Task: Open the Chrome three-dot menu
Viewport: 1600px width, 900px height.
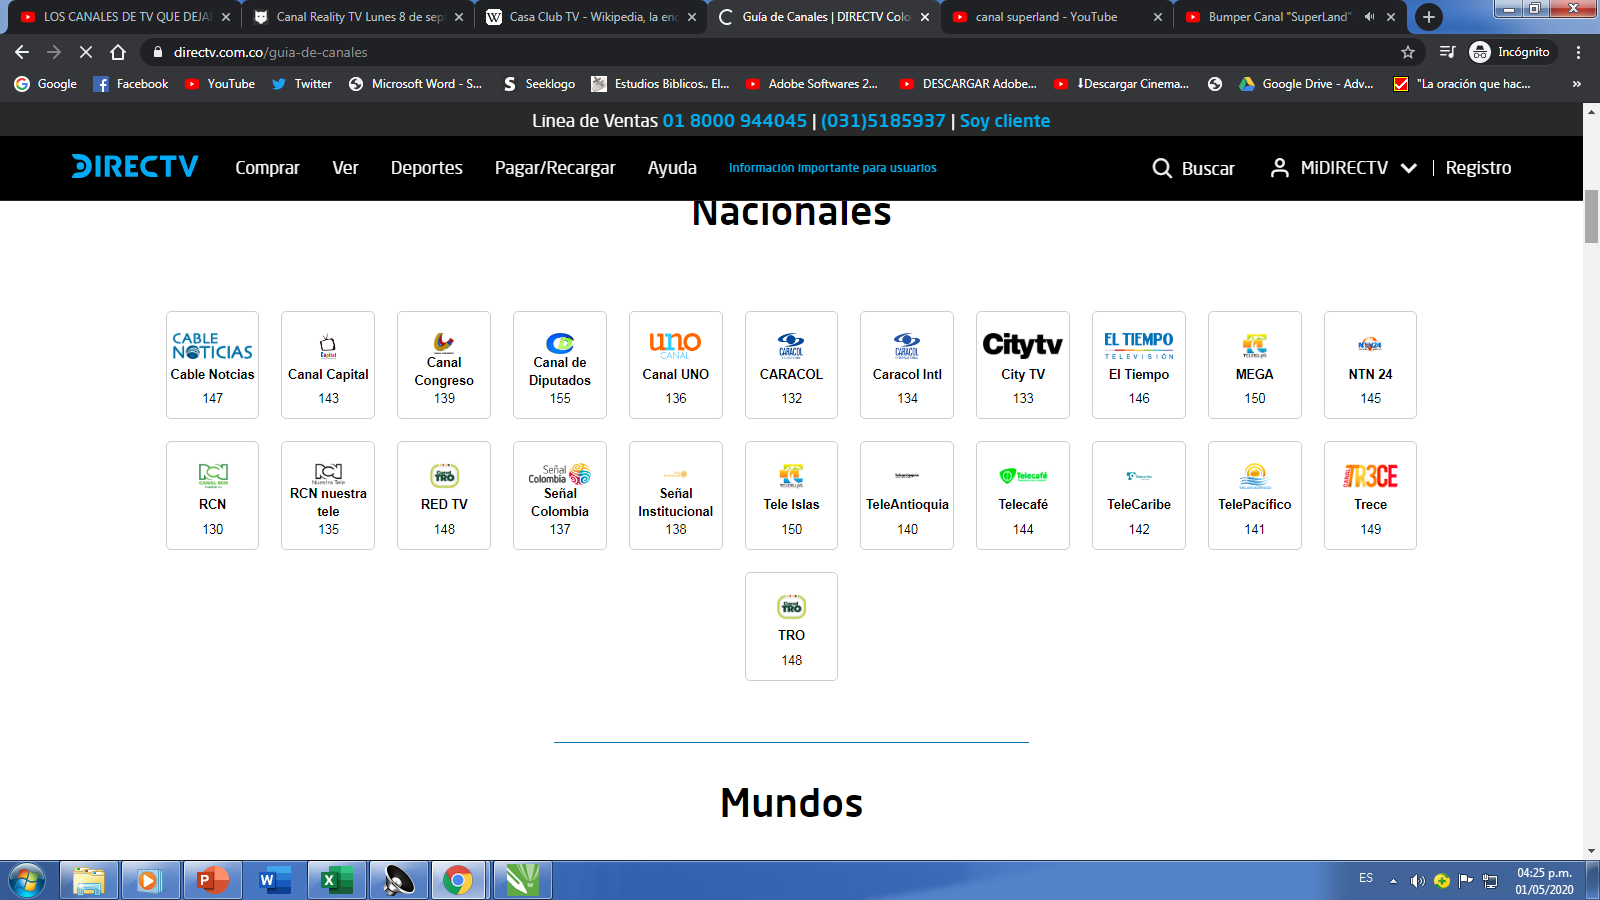Action: tap(1578, 52)
